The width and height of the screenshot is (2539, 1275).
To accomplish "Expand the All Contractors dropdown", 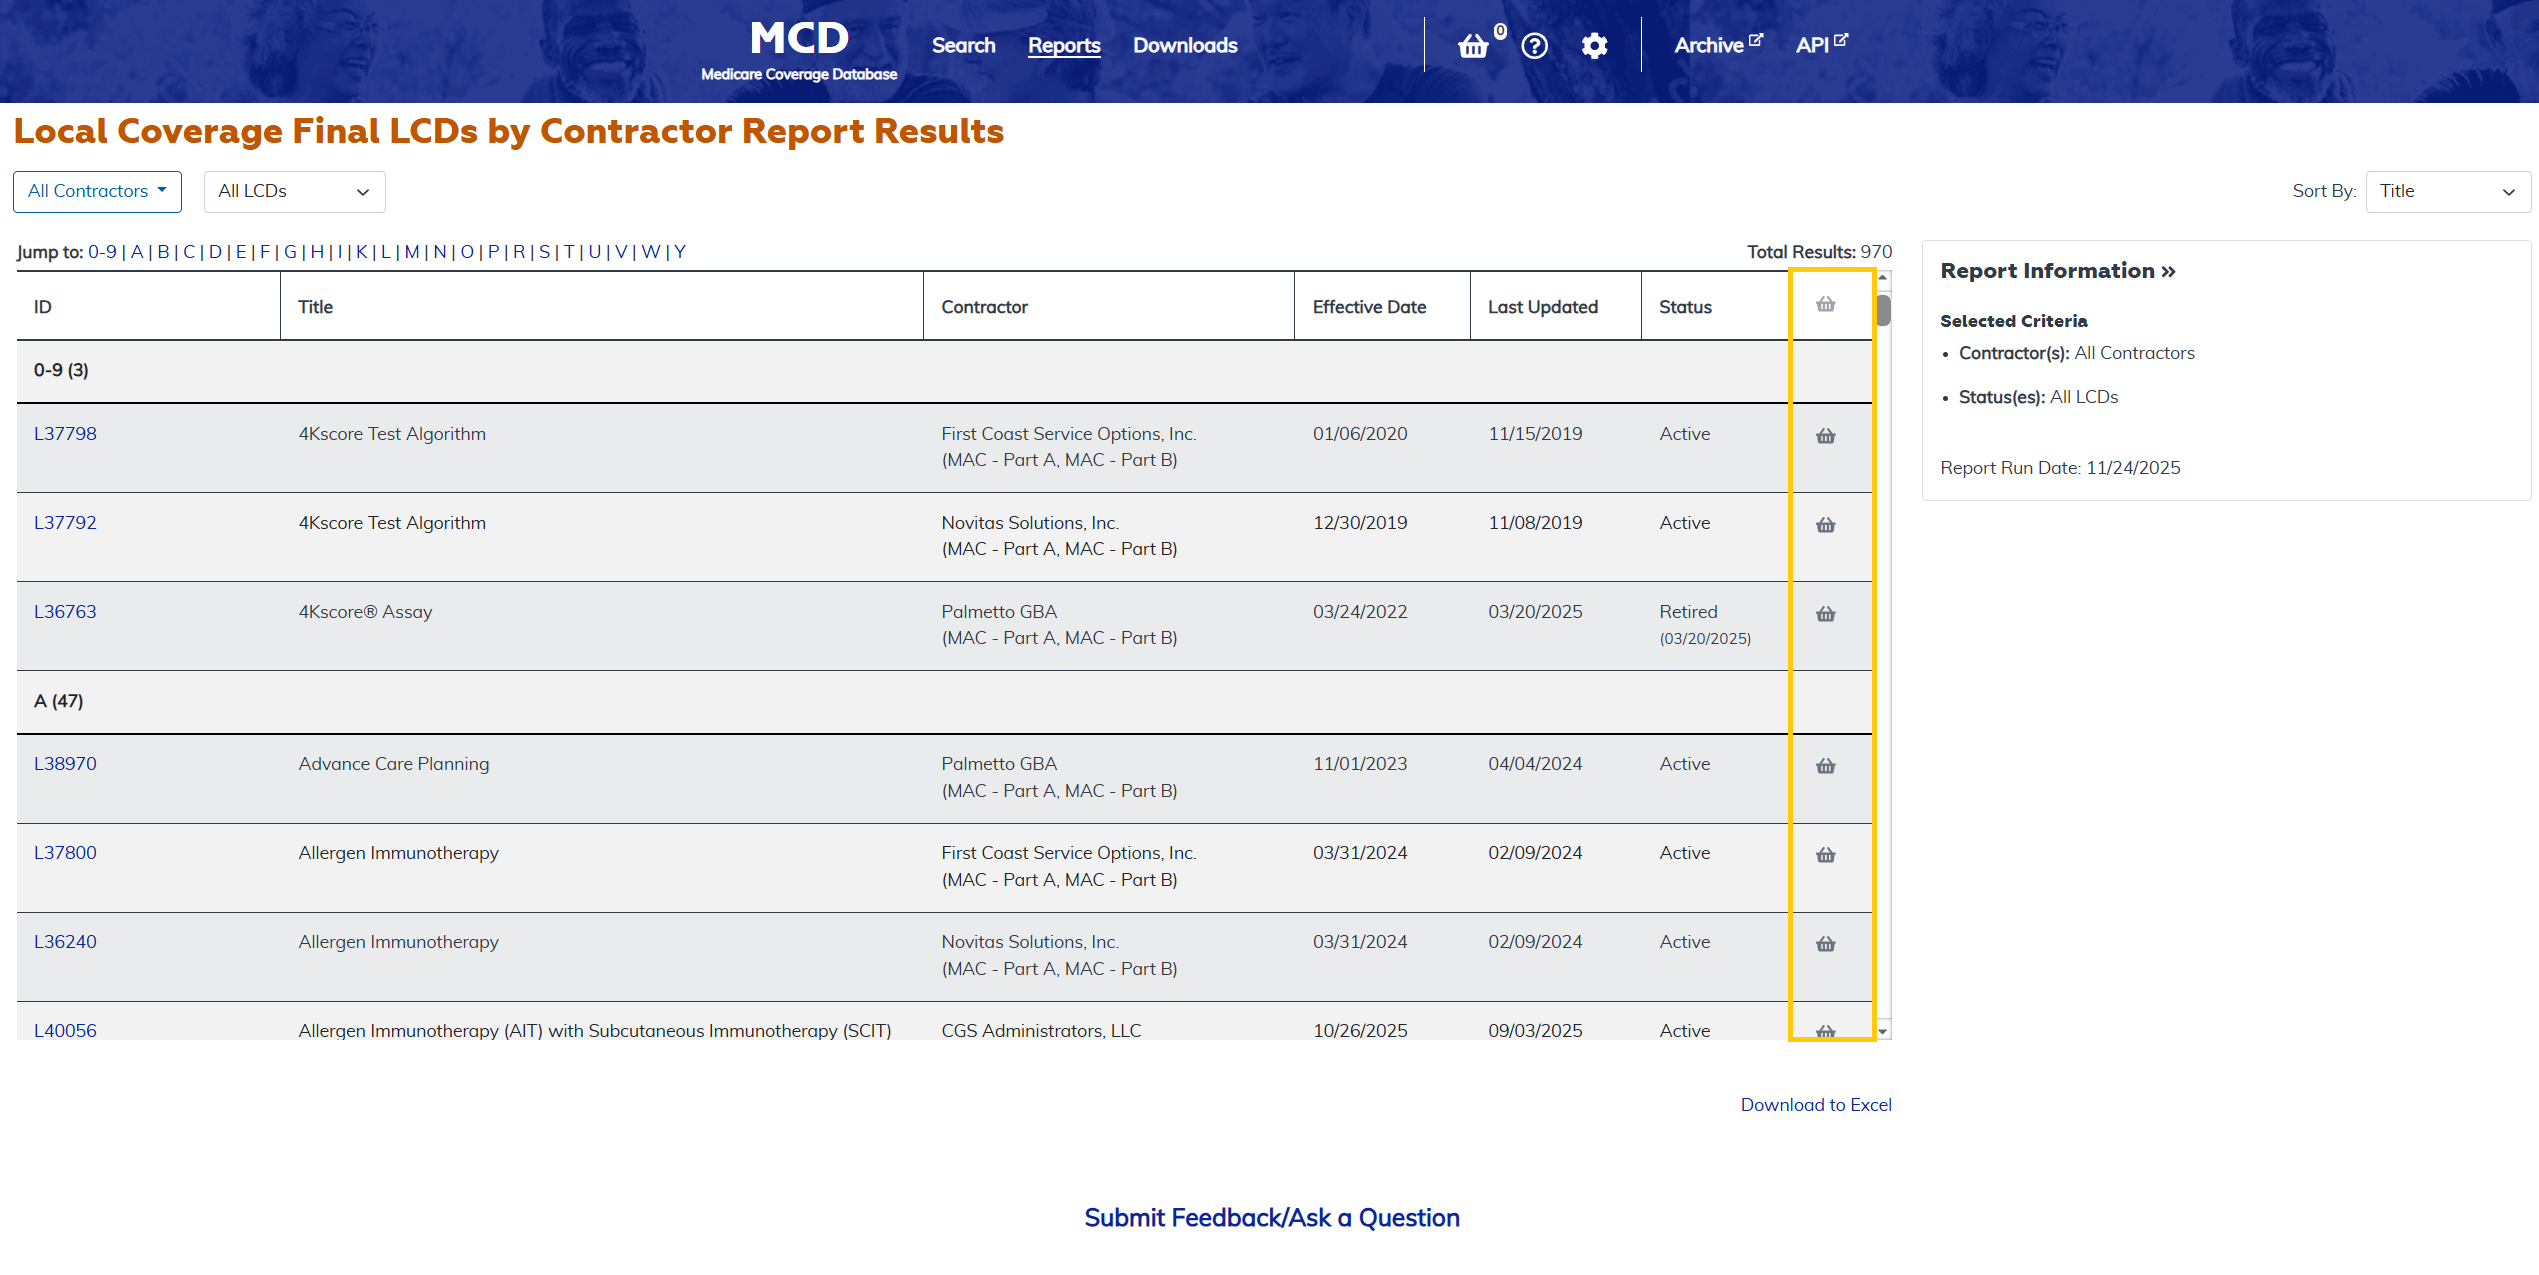I will coord(97,191).
